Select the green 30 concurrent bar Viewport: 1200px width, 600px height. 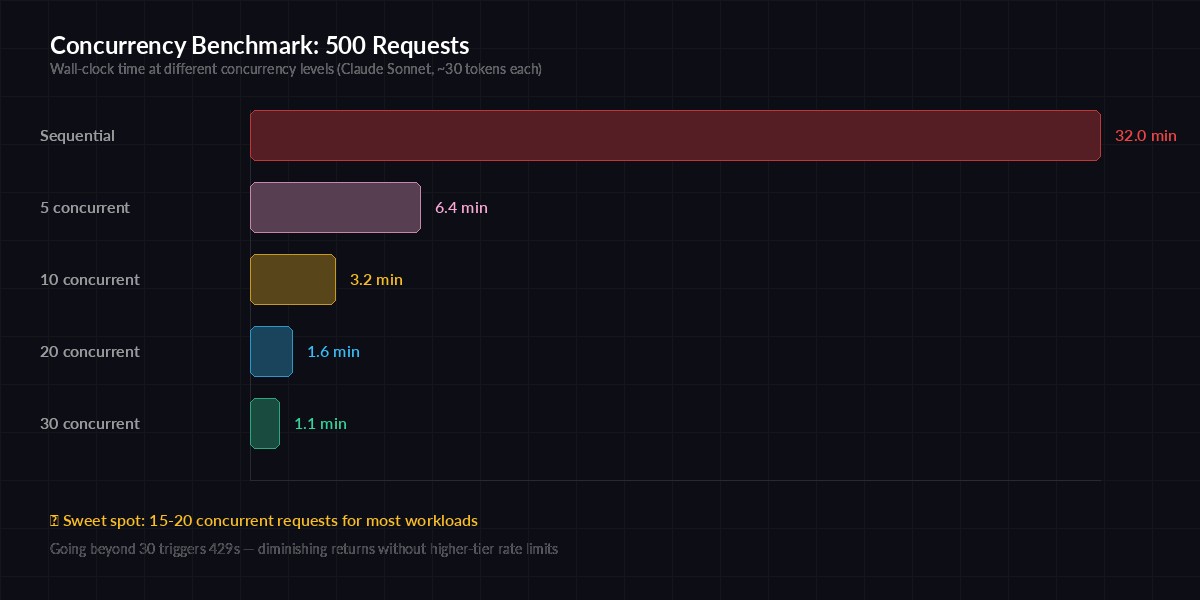click(265, 423)
